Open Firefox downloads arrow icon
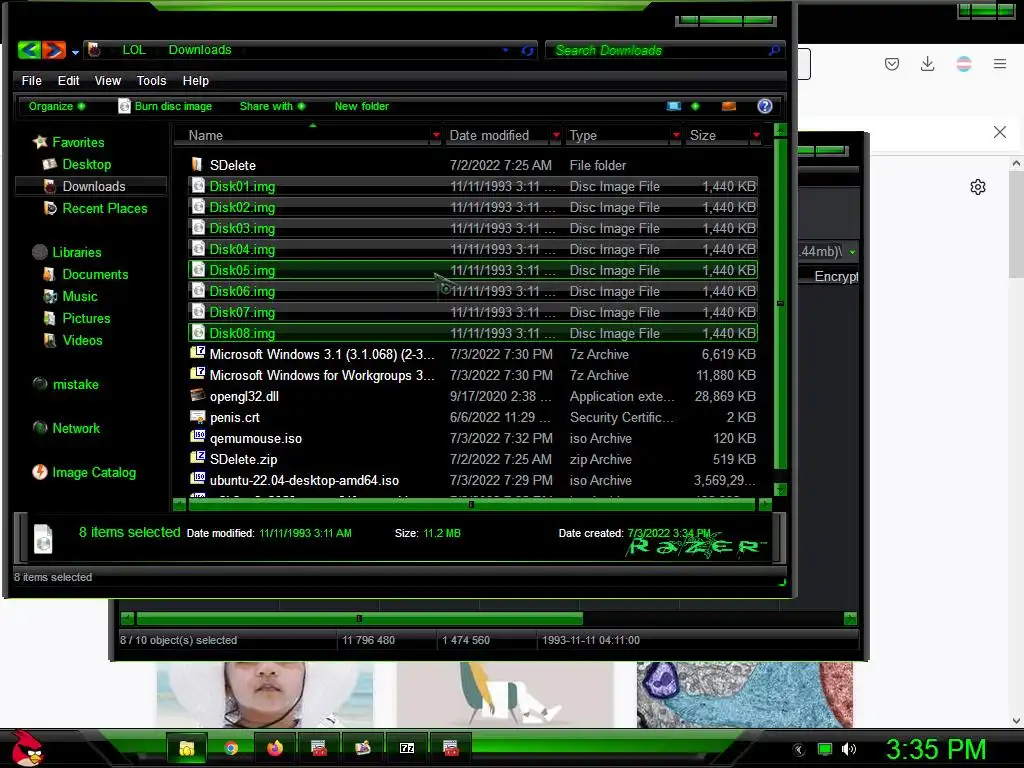The image size is (1024, 768). pos(927,63)
